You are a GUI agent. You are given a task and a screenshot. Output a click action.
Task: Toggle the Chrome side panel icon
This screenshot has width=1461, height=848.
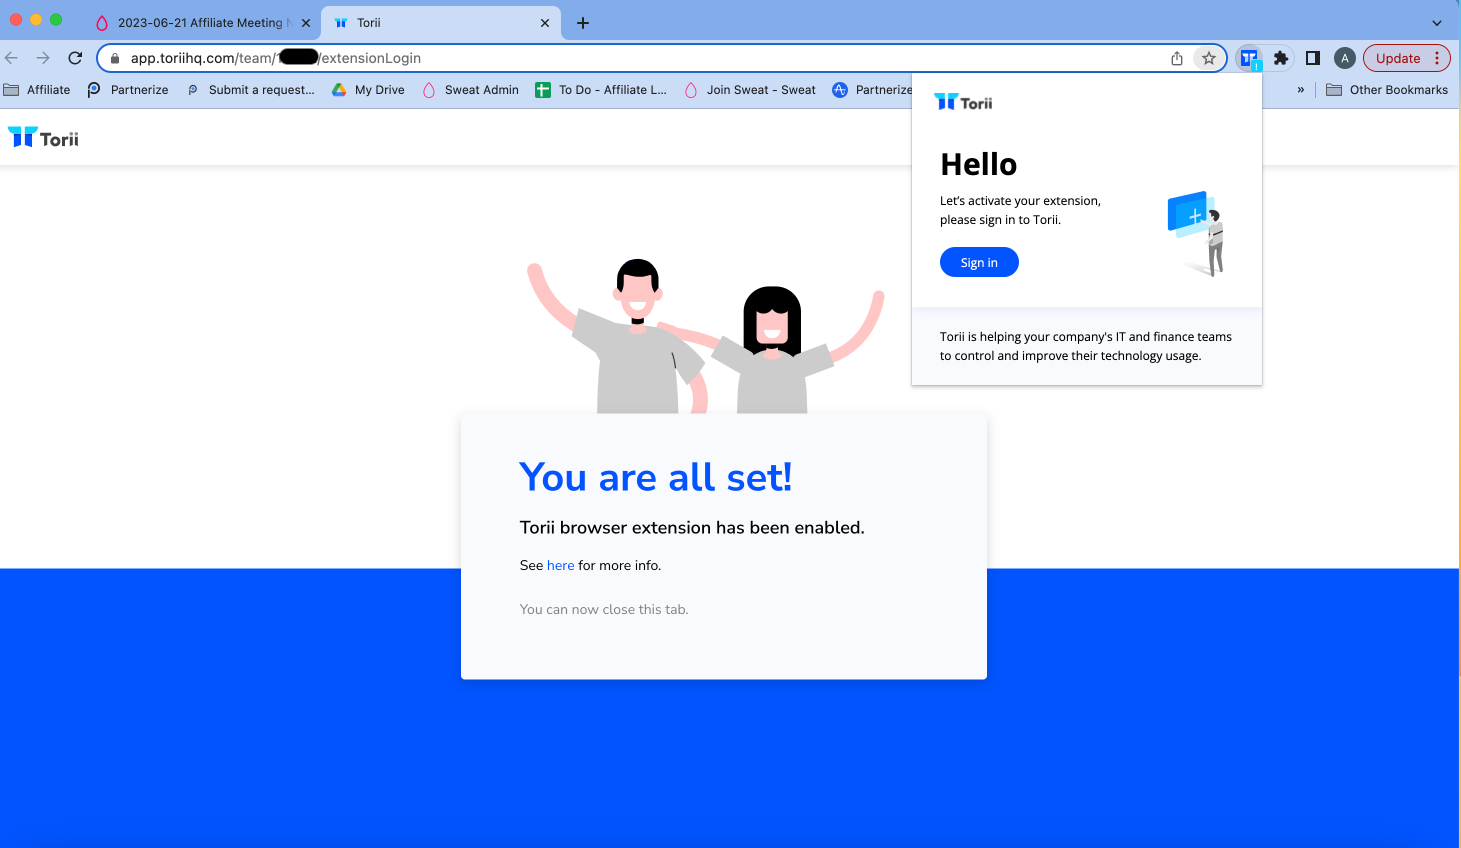coord(1313,58)
